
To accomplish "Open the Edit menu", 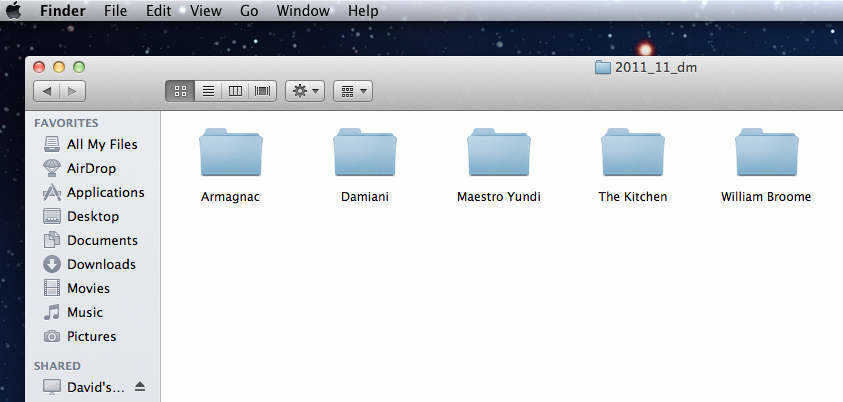I will pyautogui.click(x=158, y=11).
